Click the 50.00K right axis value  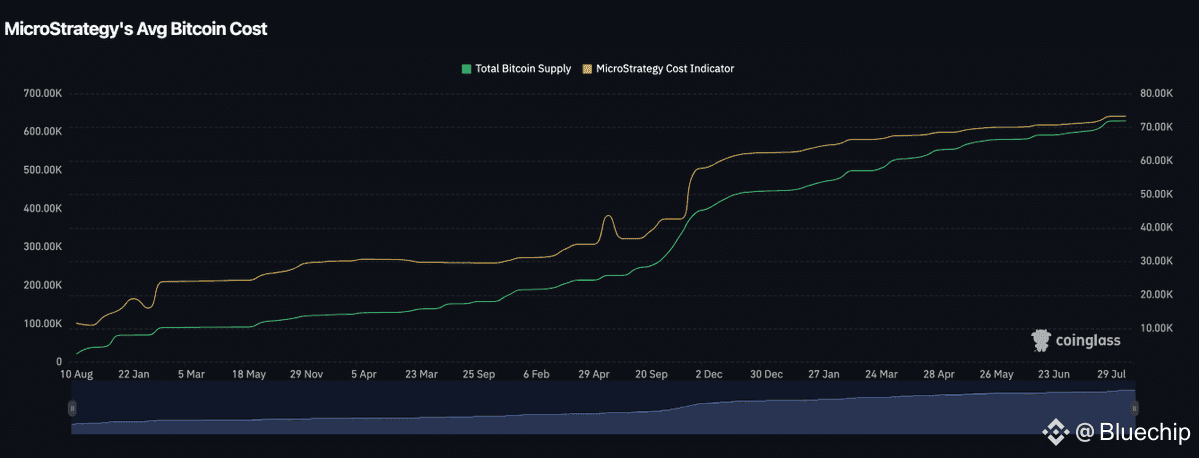tap(1155, 194)
